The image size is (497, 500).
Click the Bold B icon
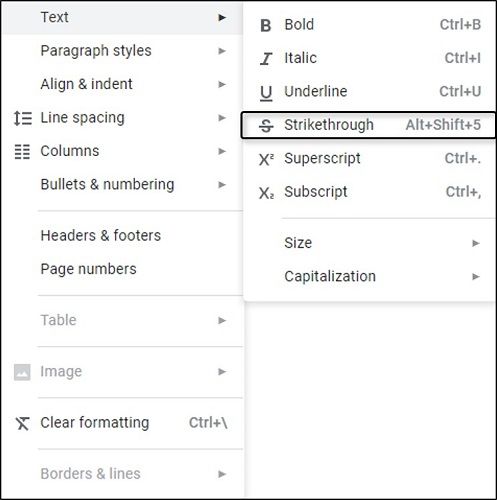[266, 25]
